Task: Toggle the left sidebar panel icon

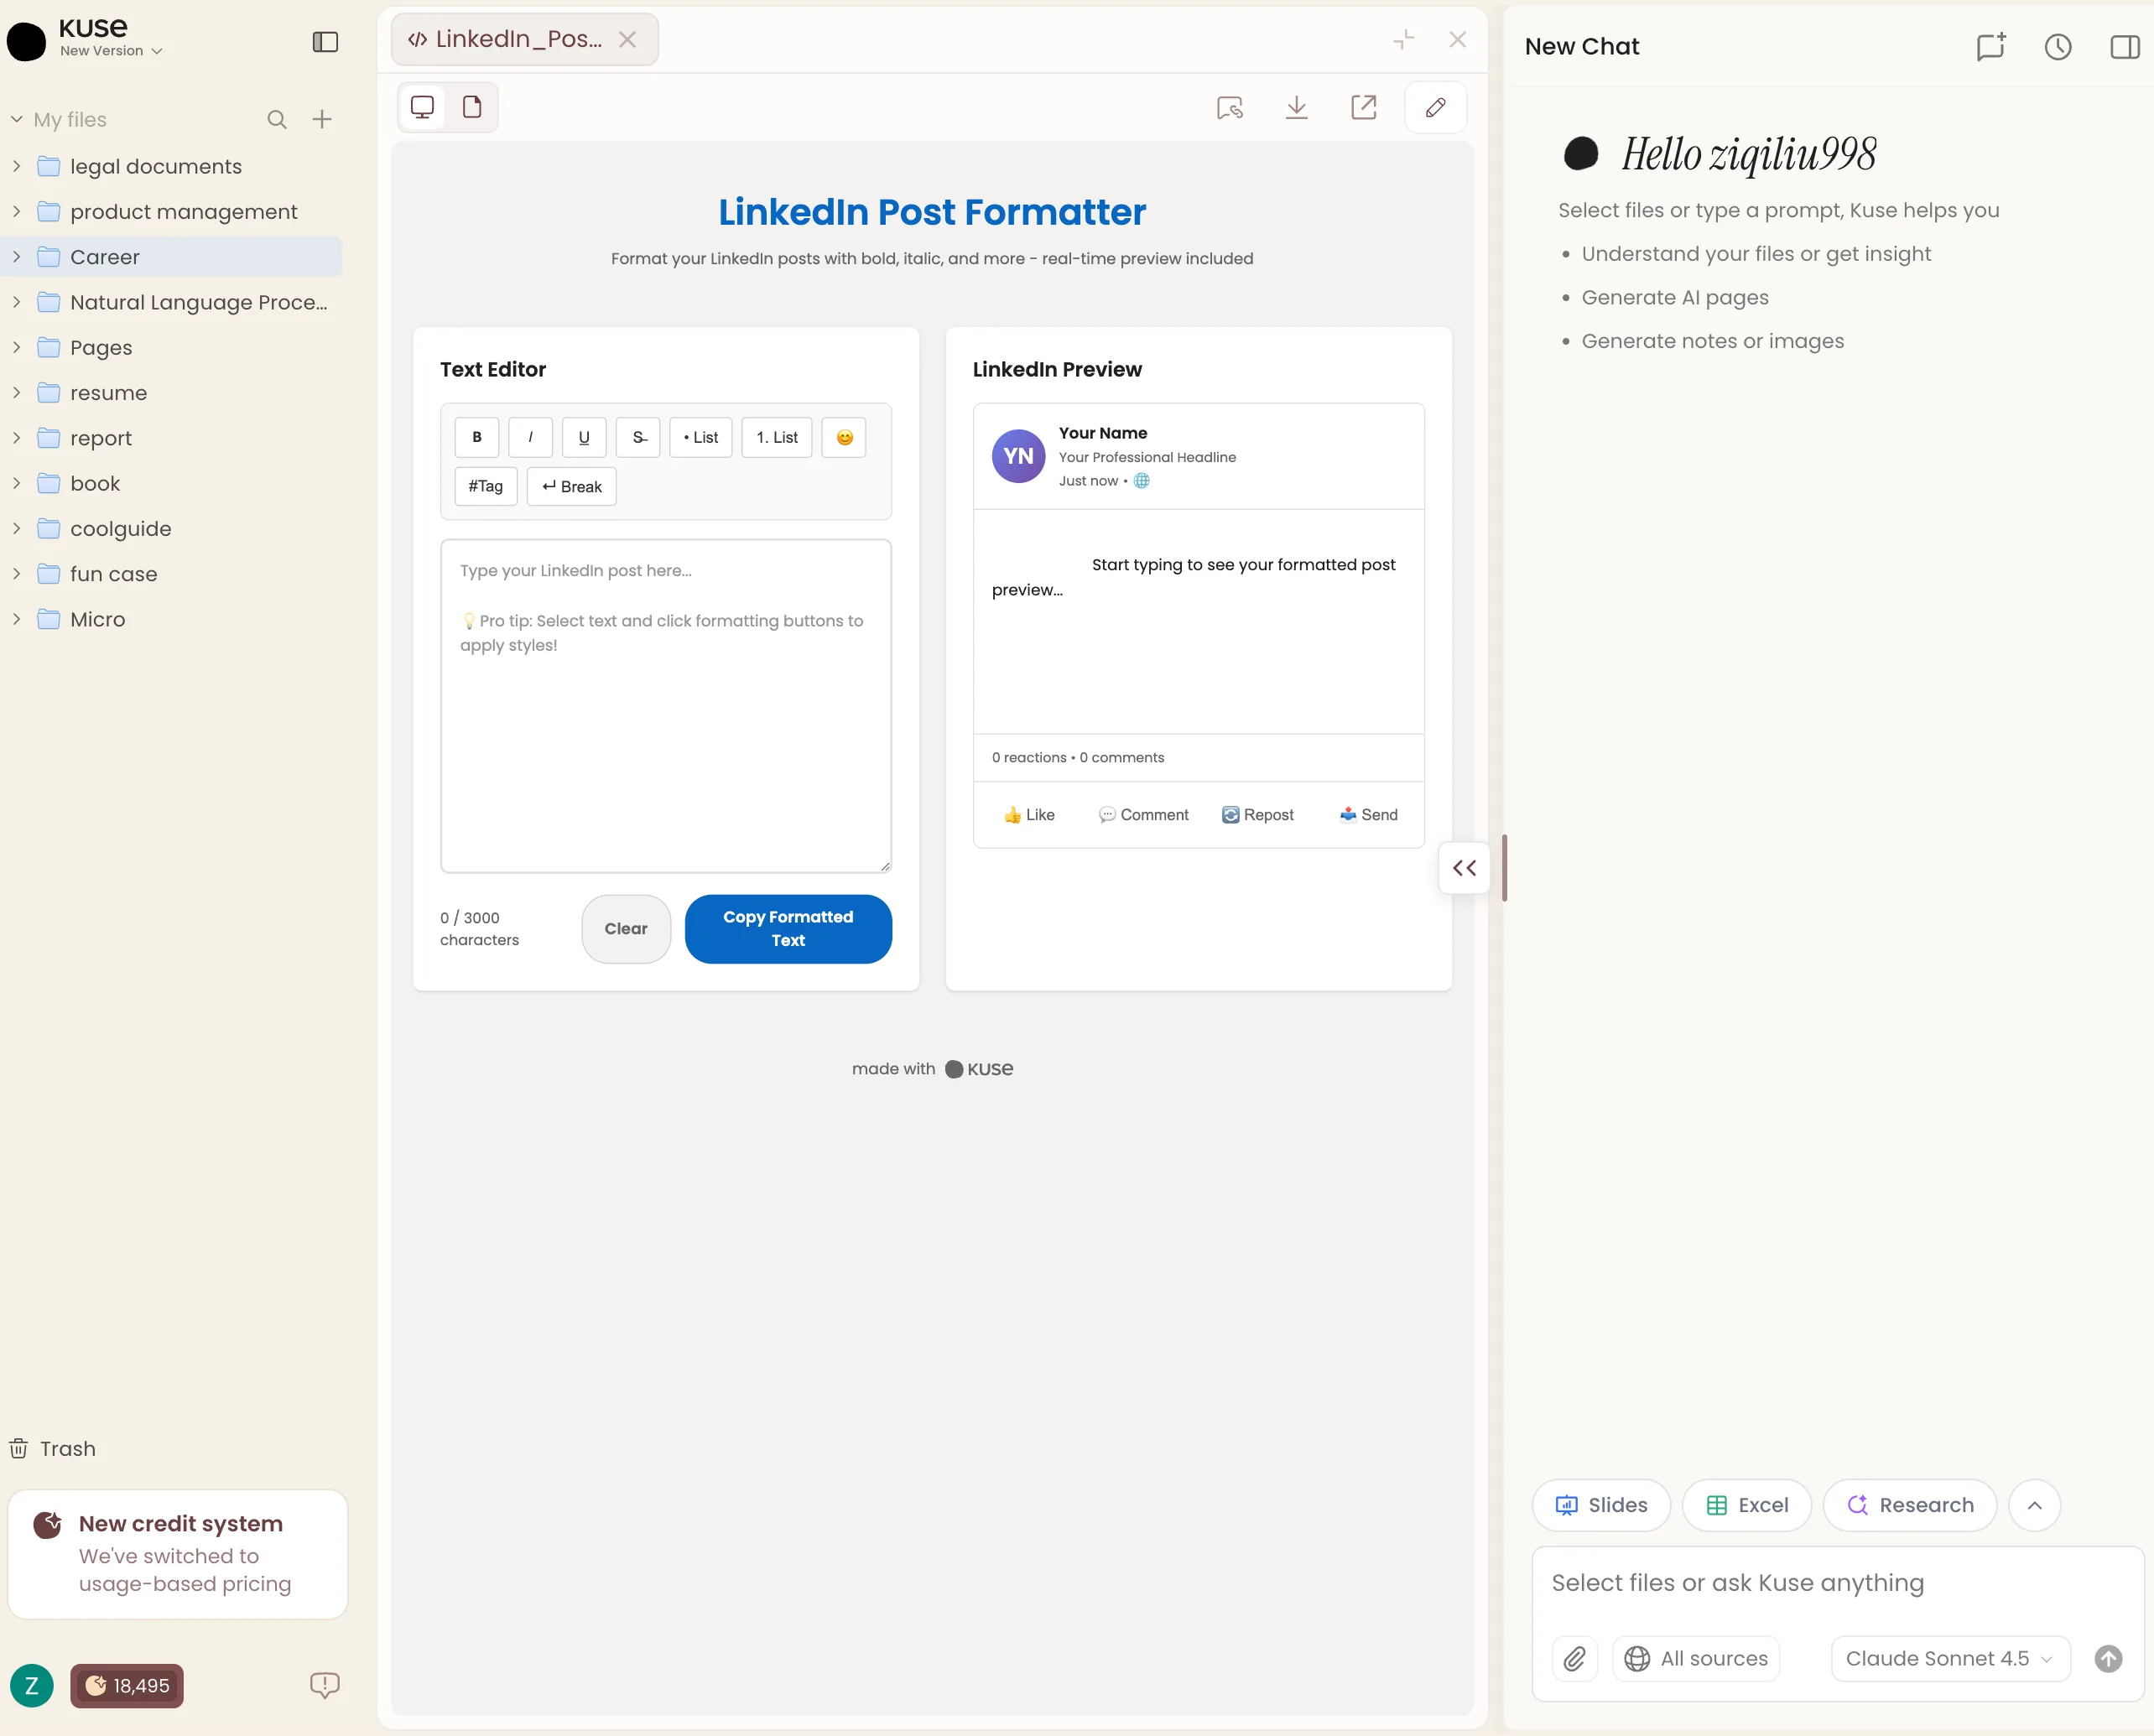Action: (325, 41)
